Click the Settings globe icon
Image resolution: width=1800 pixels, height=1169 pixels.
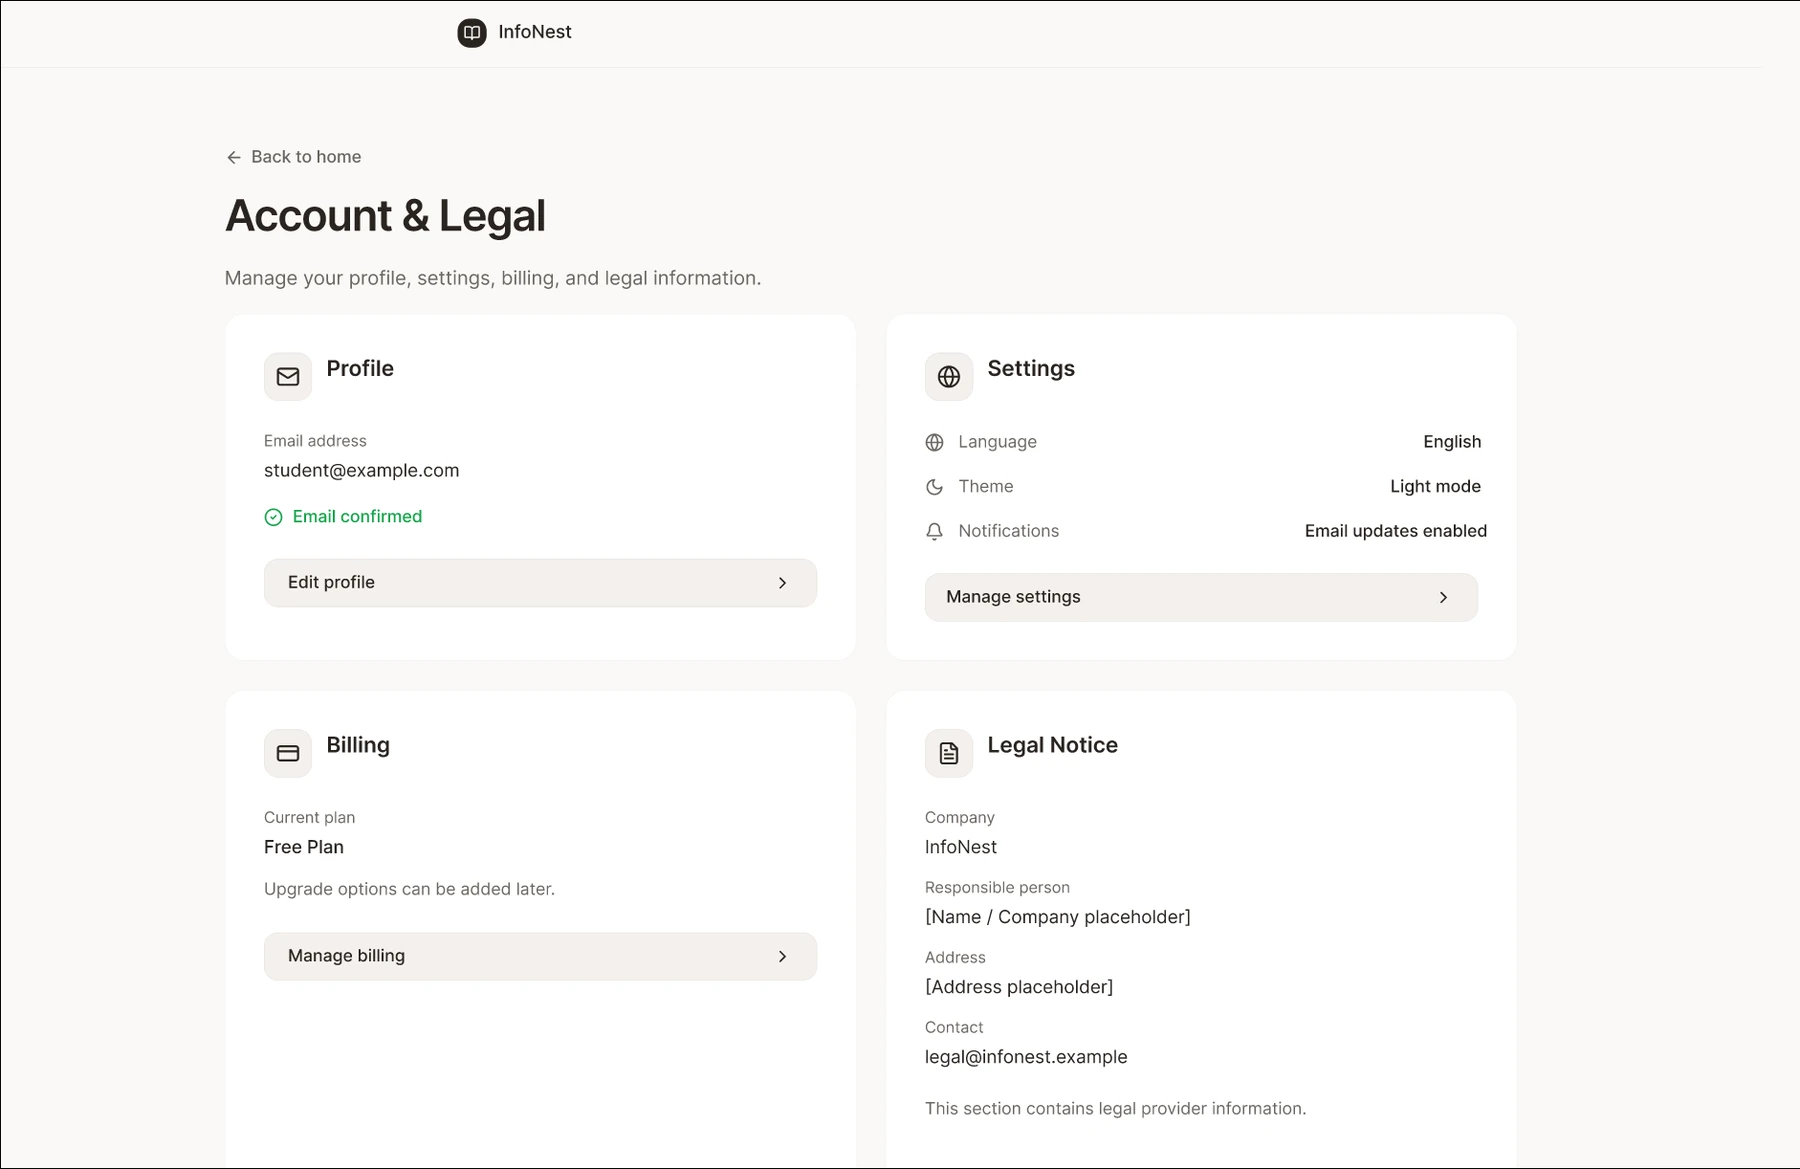(x=949, y=377)
